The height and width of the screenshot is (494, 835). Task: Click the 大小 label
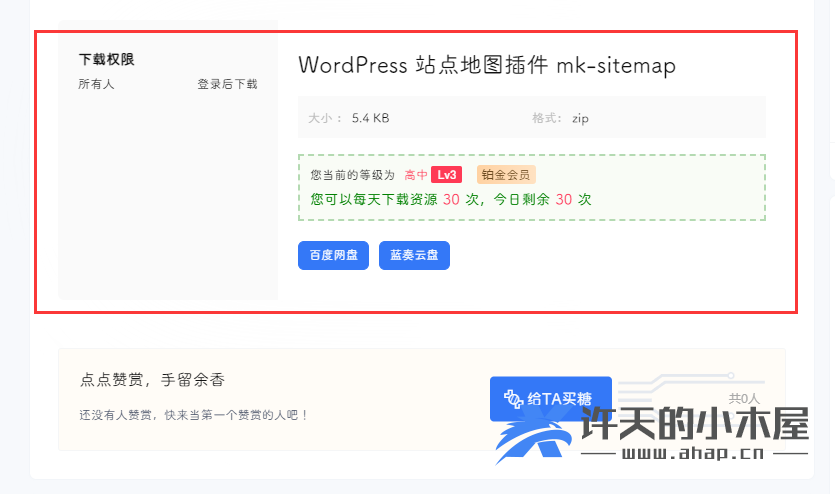(324, 118)
